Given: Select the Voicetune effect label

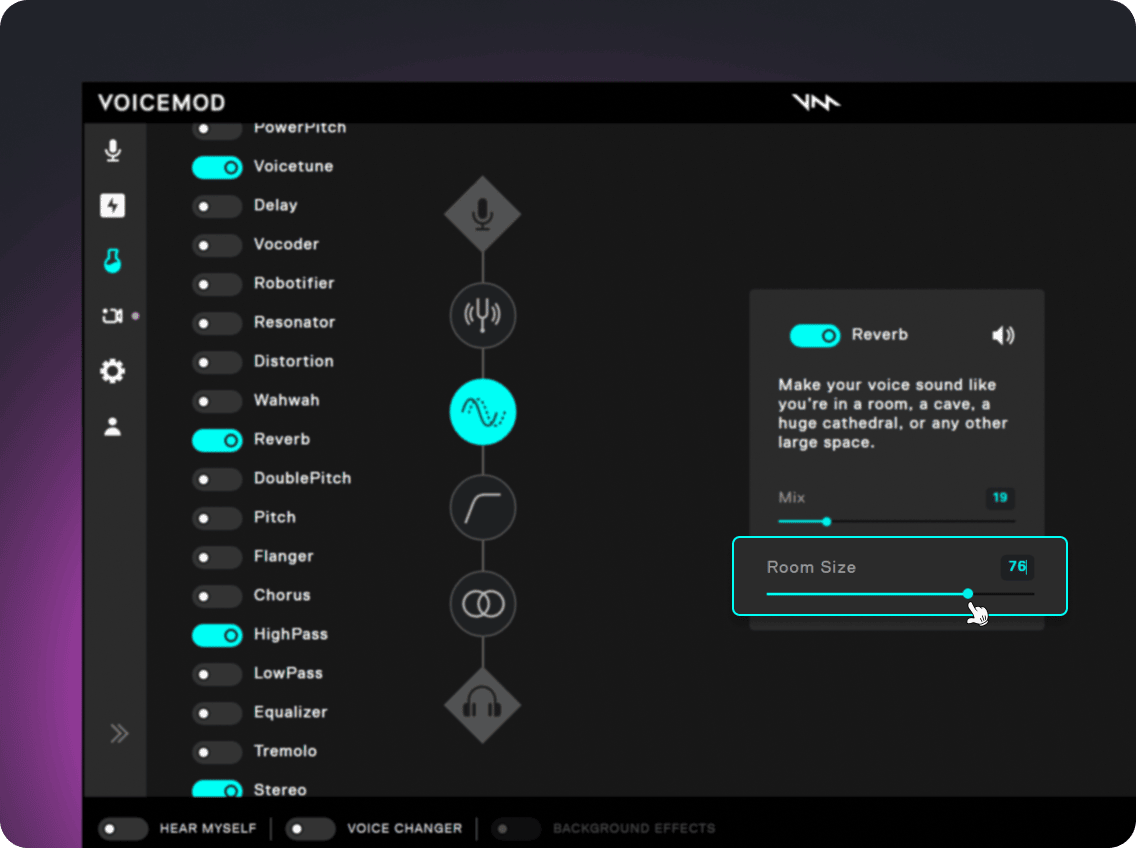Looking at the screenshot, I should (293, 166).
